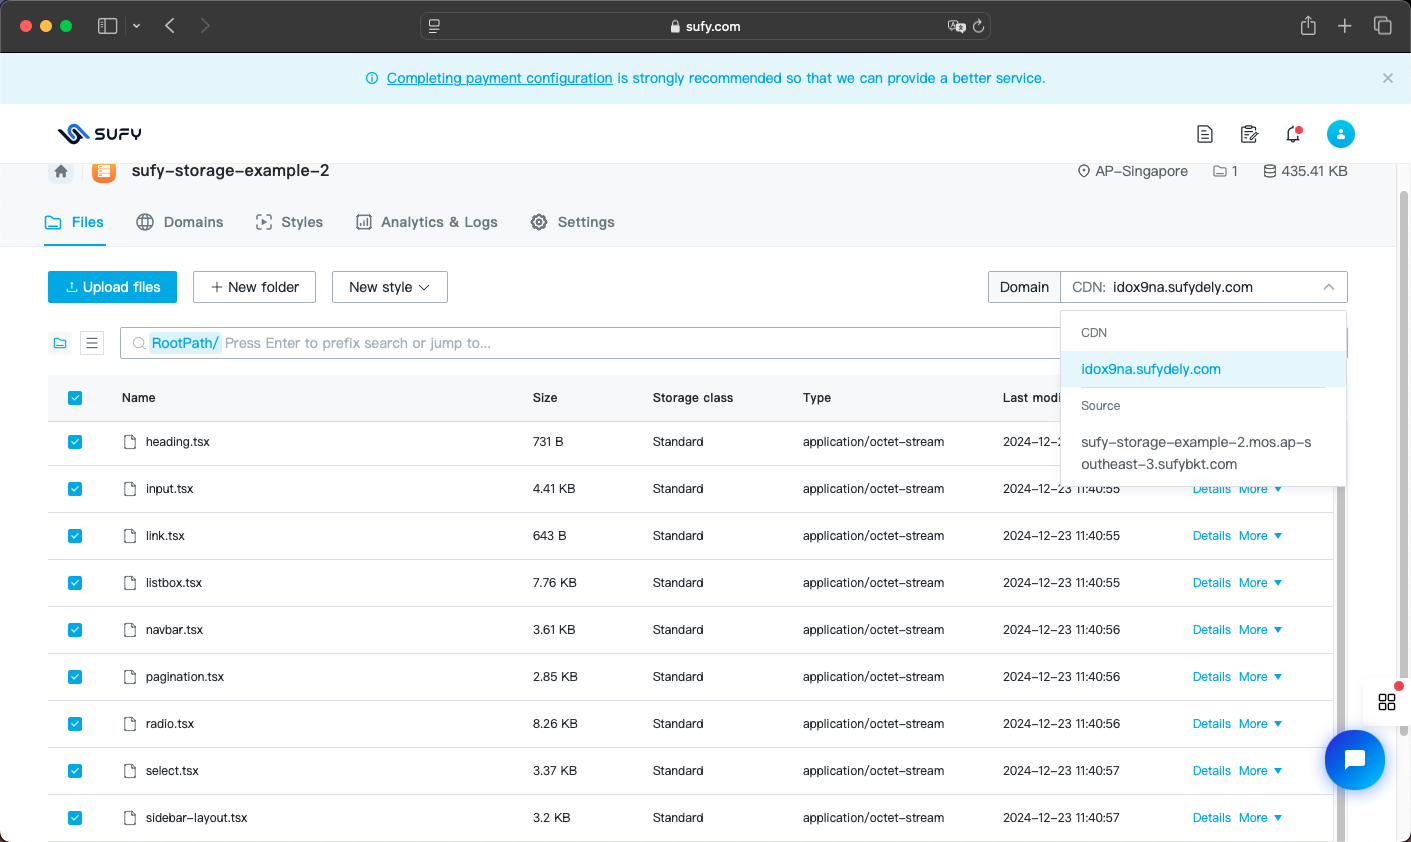Expand More menu for link.tsx
The height and width of the screenshot is (842, 1411).
[1260, 536]
